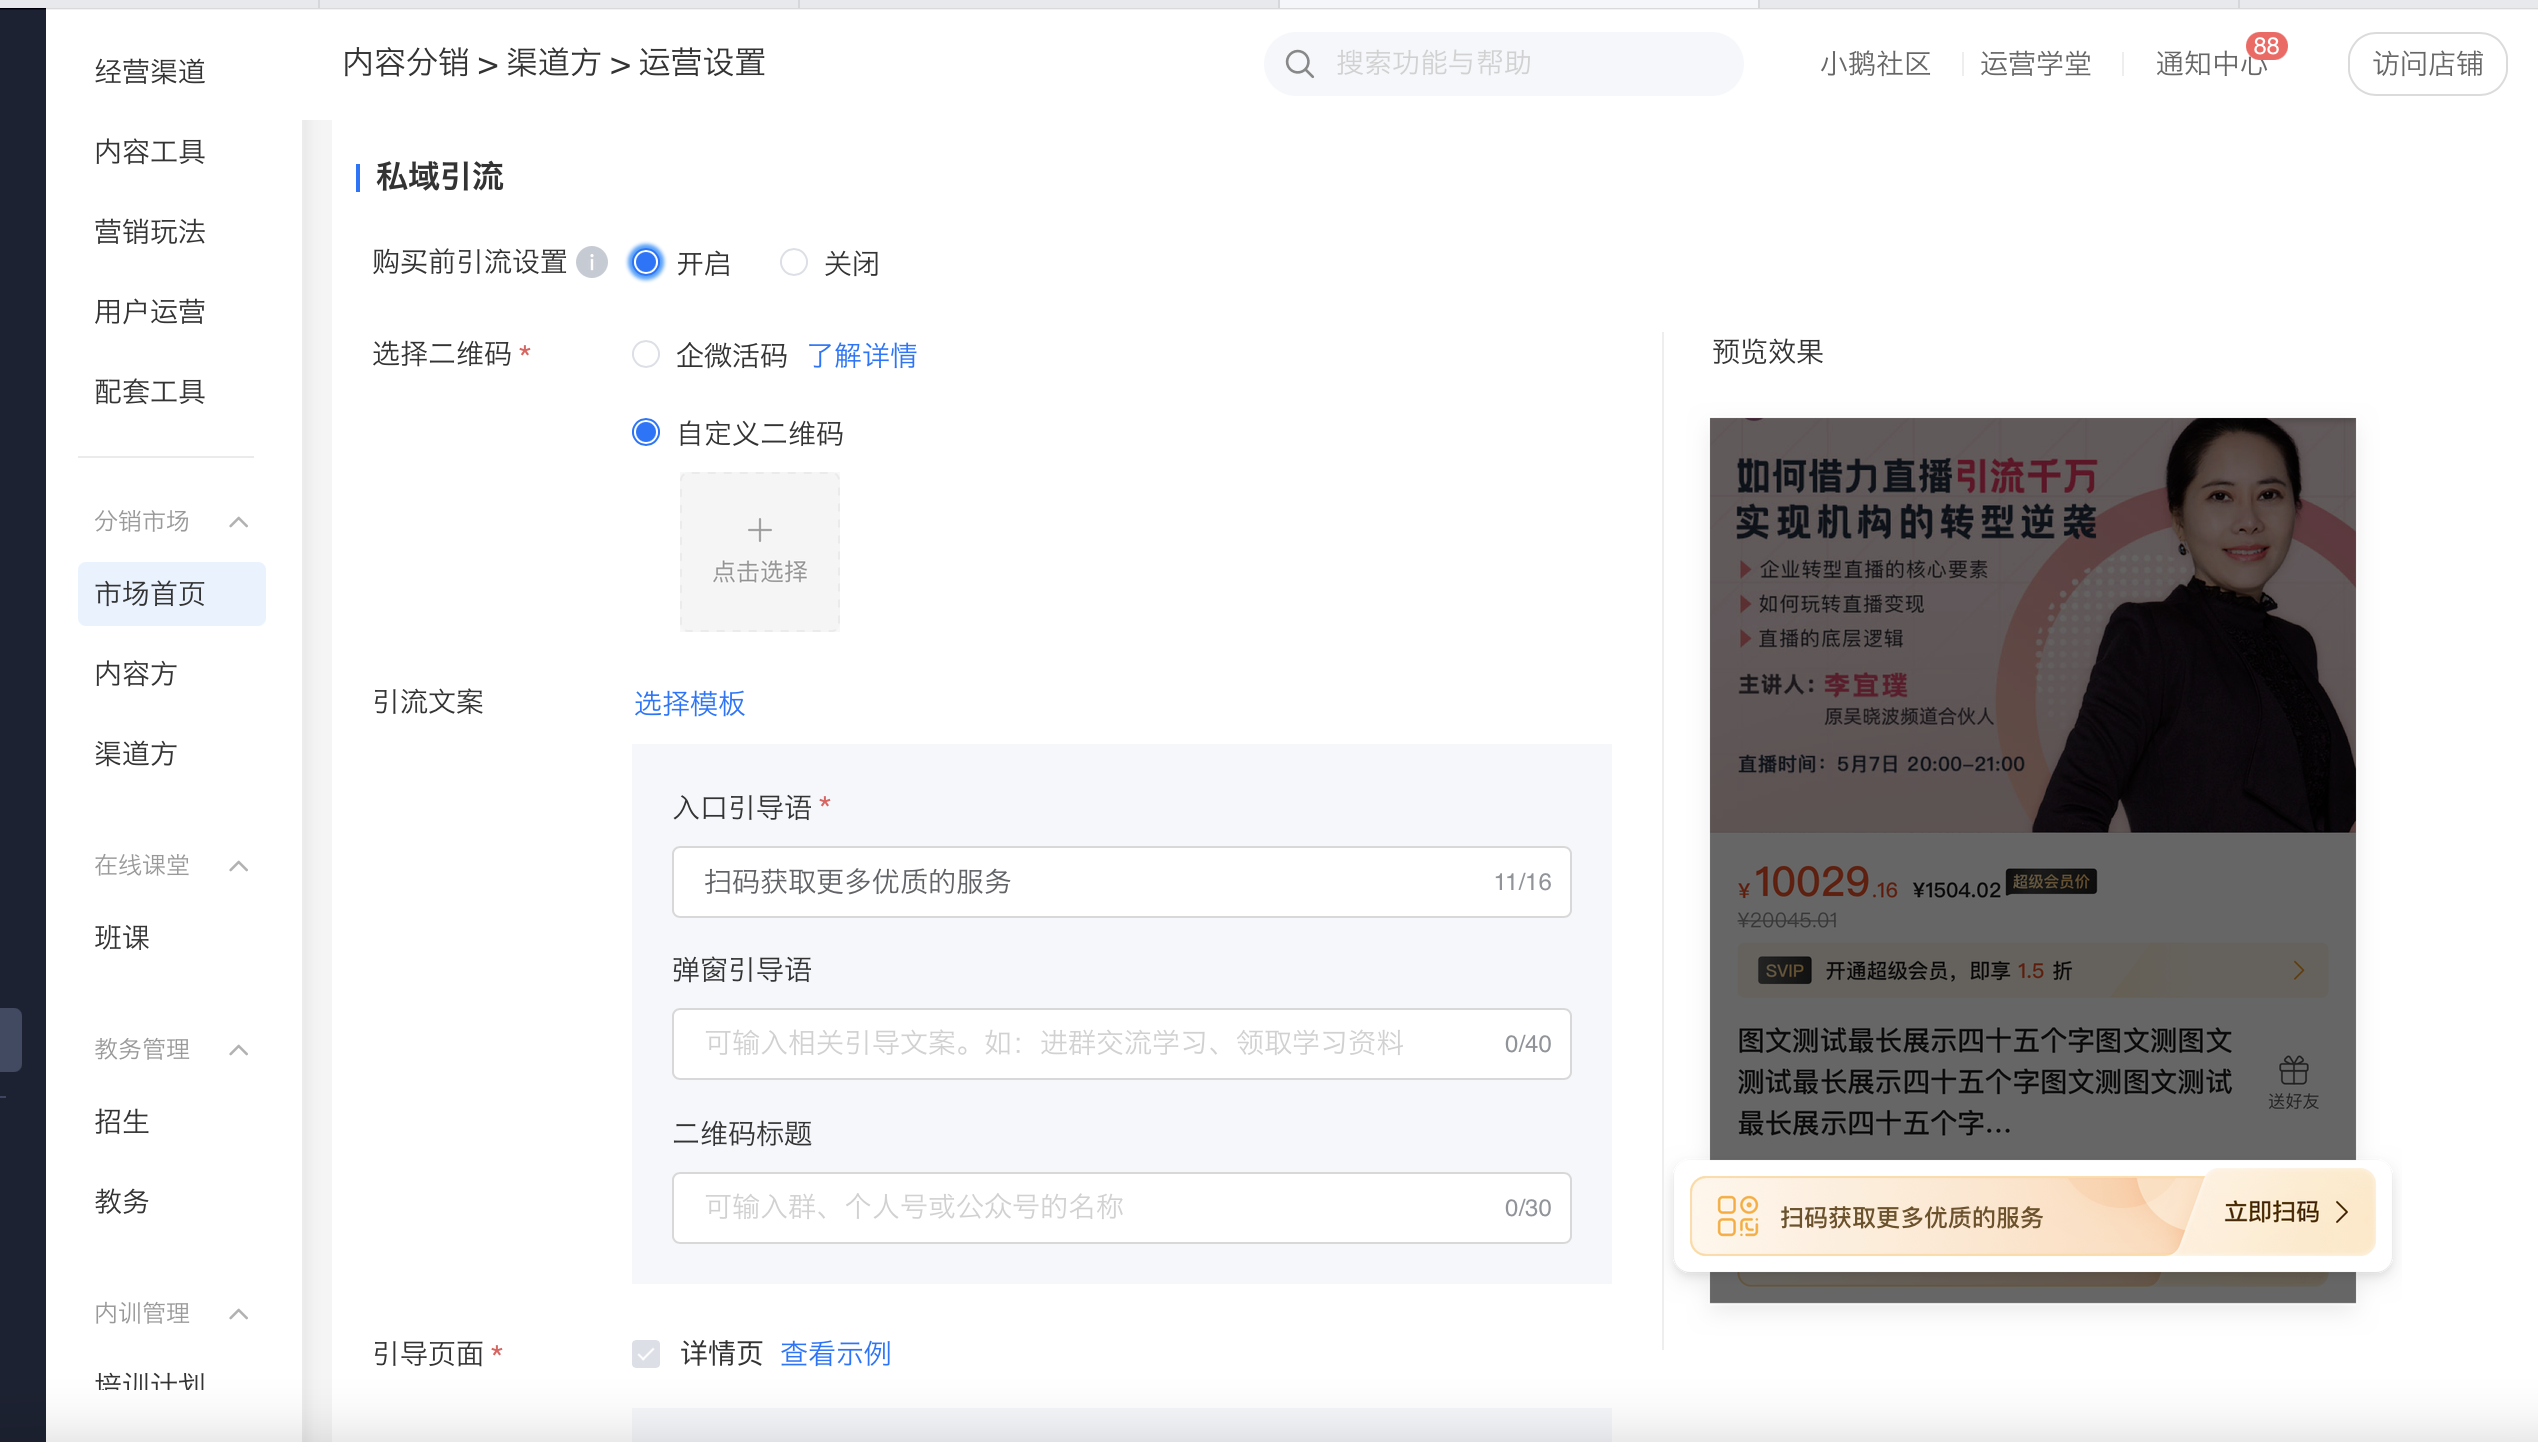Click the 入口引导语 input field
Image resolution: width=2538 pixels, height=1442 pixels.
(1122, 882)
